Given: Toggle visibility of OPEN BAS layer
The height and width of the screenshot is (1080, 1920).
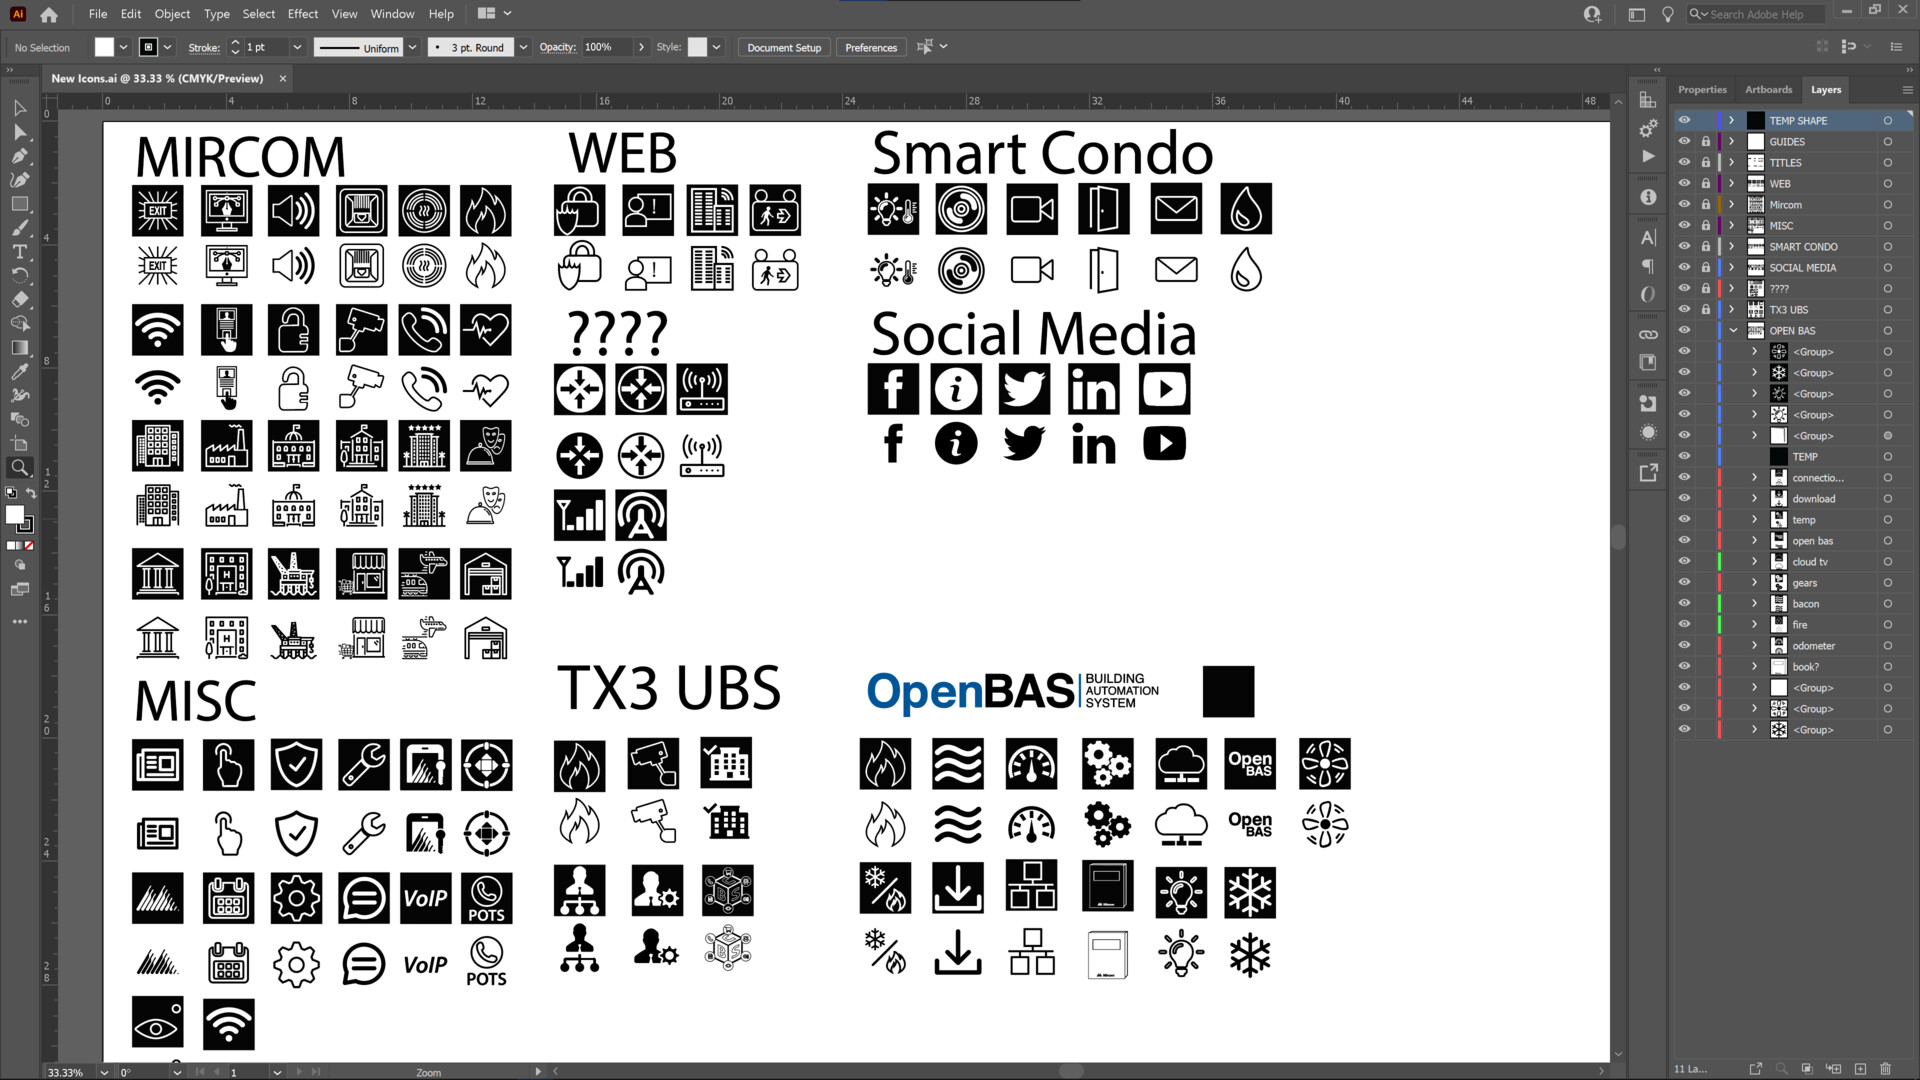Looking at the screenshot, I should (1685, 330).
